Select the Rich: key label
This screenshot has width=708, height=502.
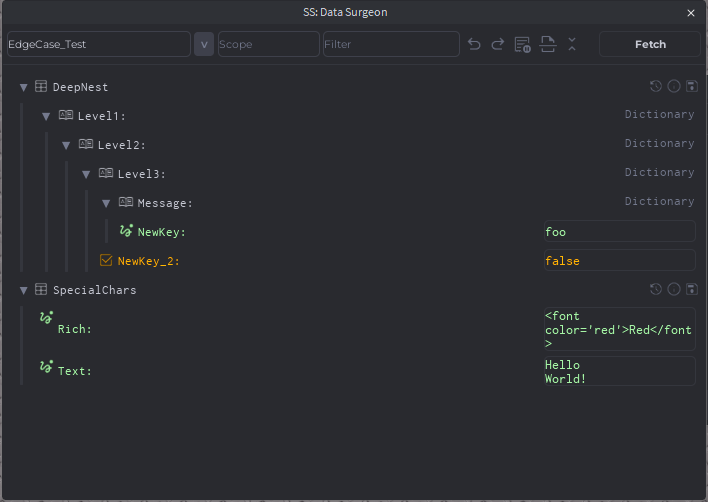click(75, 329)
